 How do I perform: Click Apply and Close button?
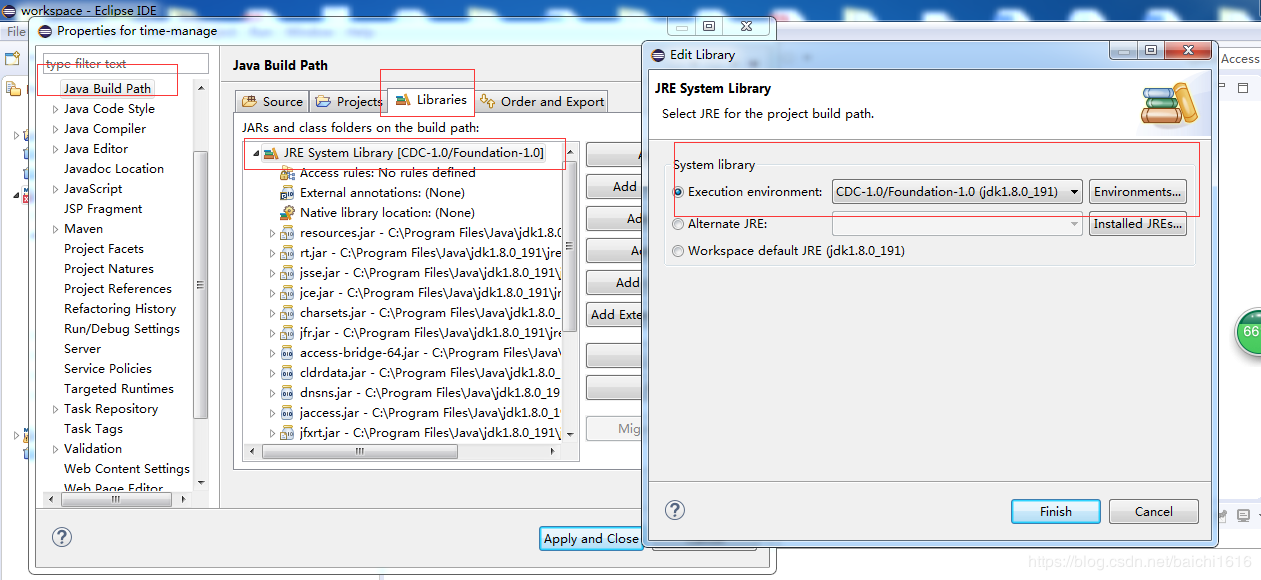pos(590,538)
